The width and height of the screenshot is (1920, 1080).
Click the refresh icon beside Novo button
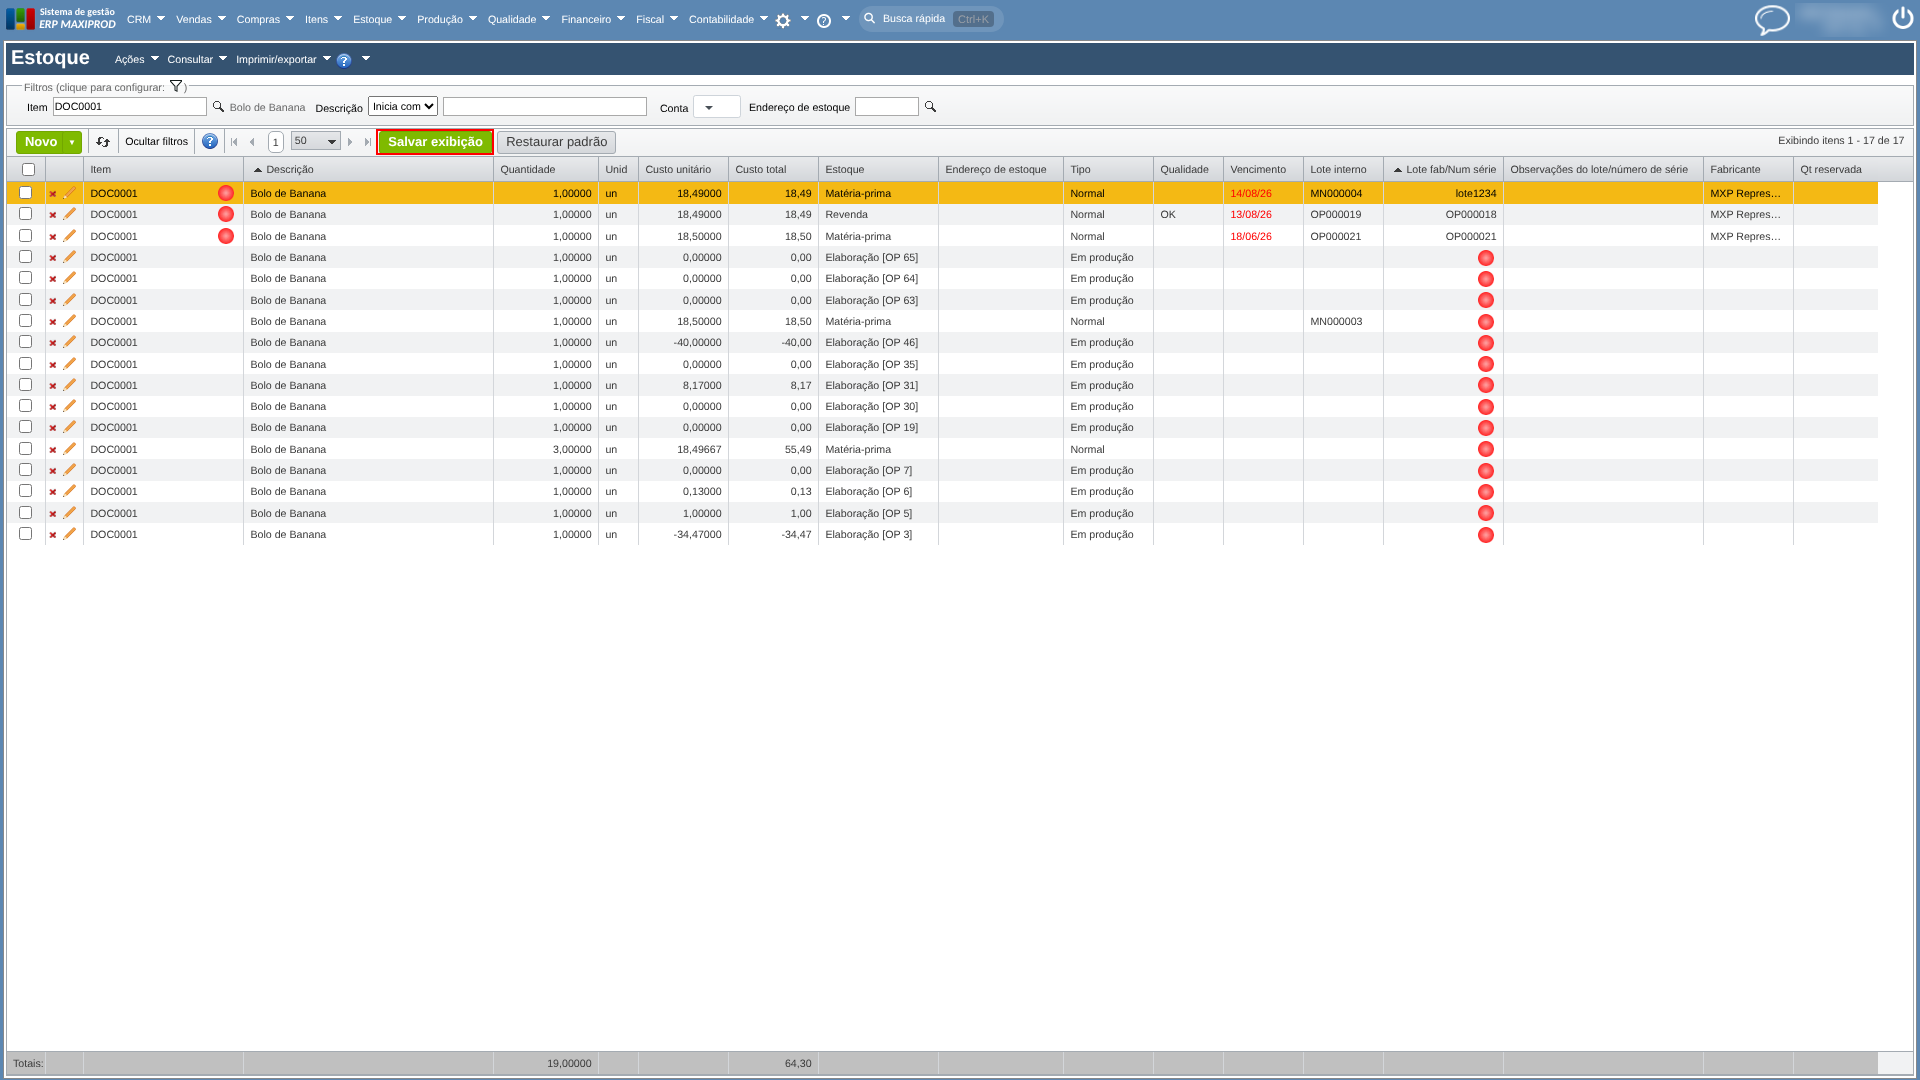(103, 142)
